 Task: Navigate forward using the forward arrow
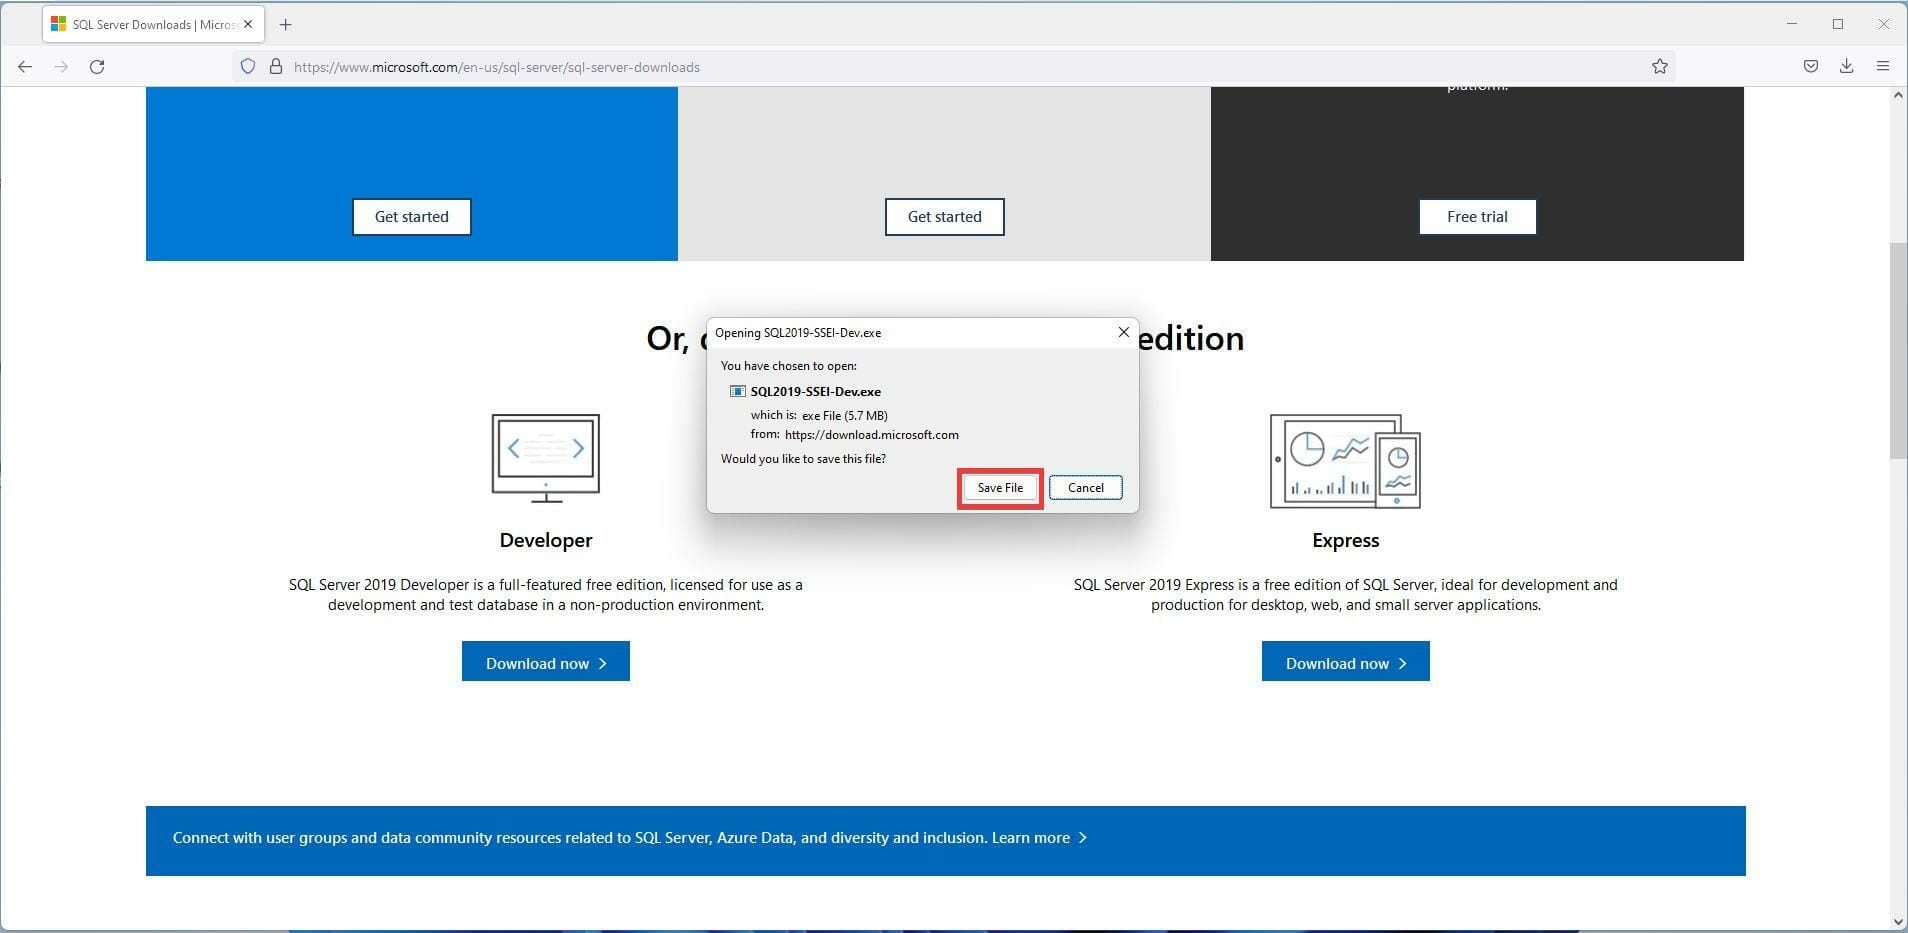(61, 66)
